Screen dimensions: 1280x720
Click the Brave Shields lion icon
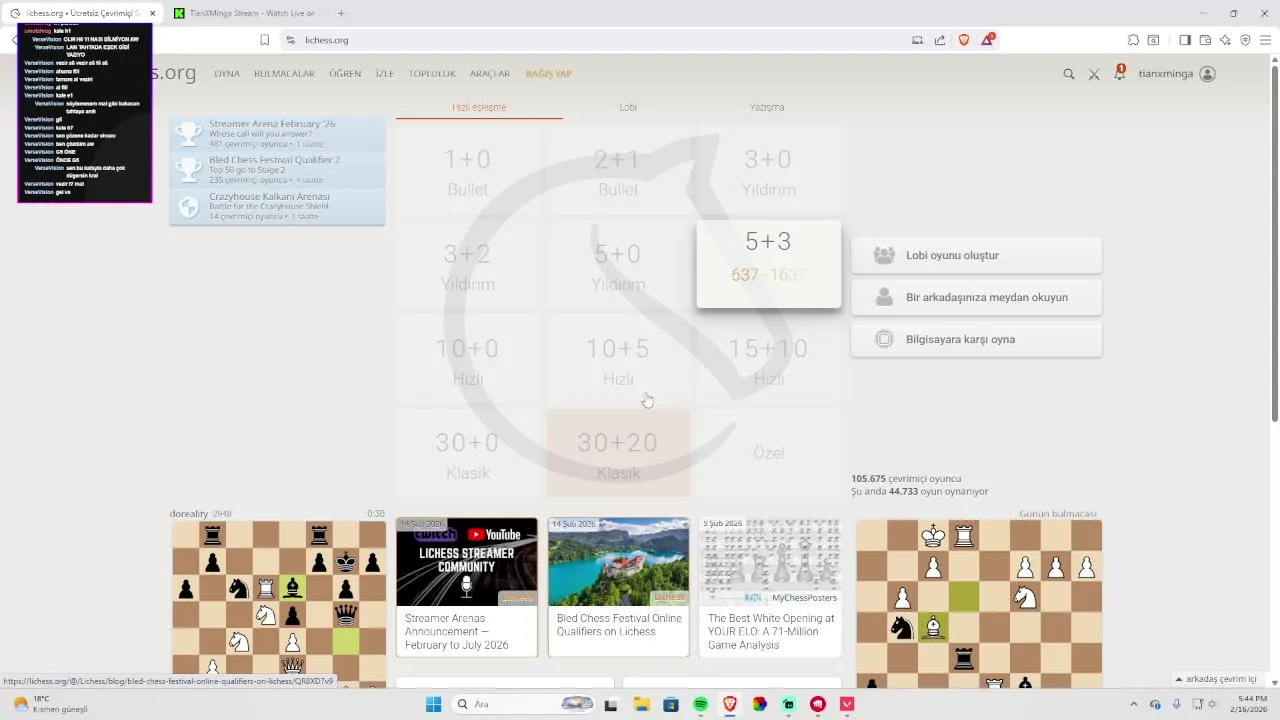pyautogui.click(x=964, y=40)
